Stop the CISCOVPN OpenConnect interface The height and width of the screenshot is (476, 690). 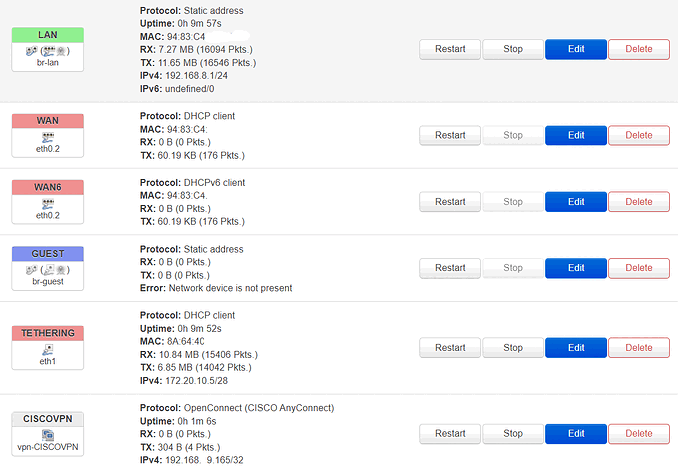(513, 433)
